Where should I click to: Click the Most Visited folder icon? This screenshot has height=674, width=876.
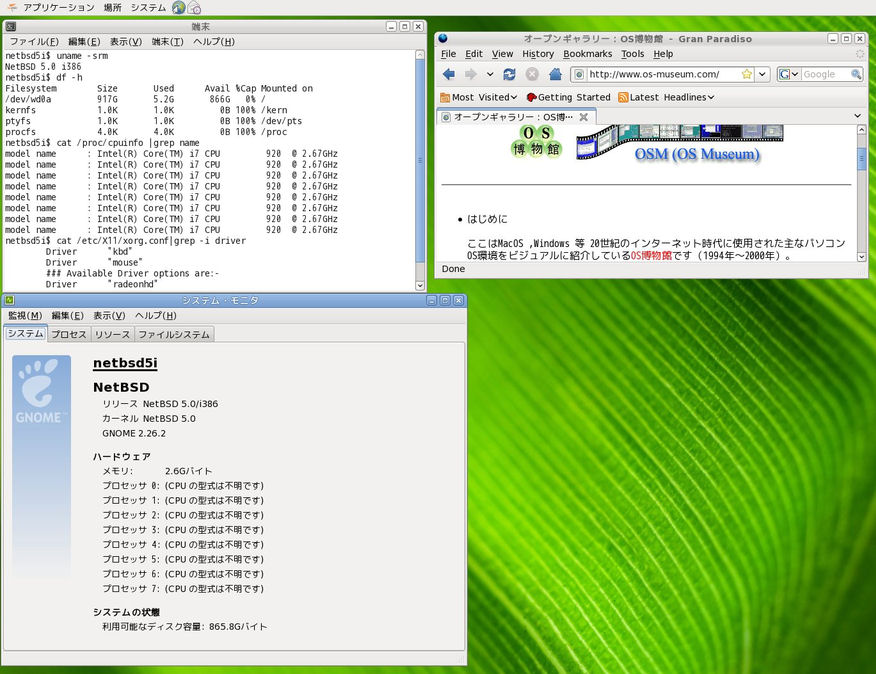click(x=445, y=97)
